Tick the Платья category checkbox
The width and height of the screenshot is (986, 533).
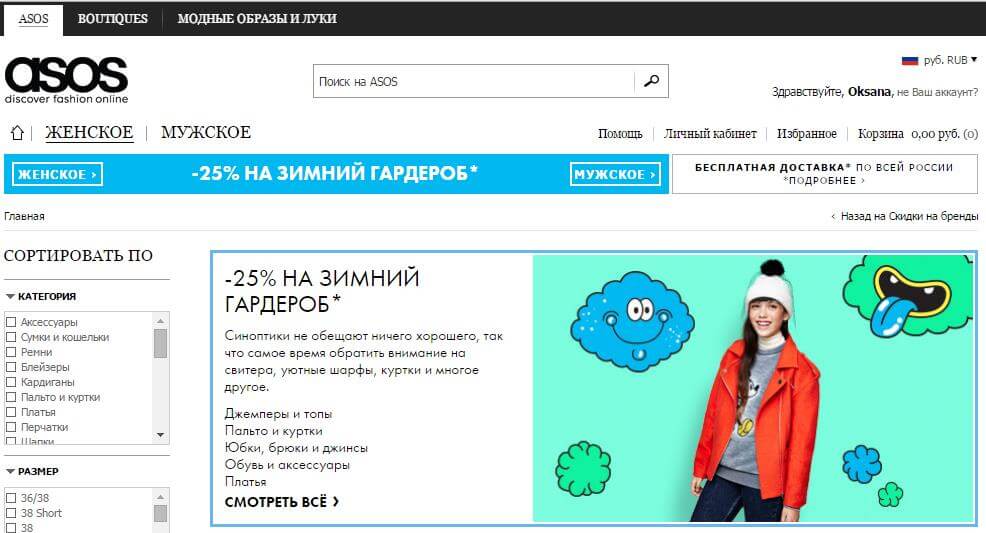(x=11, y=412)
